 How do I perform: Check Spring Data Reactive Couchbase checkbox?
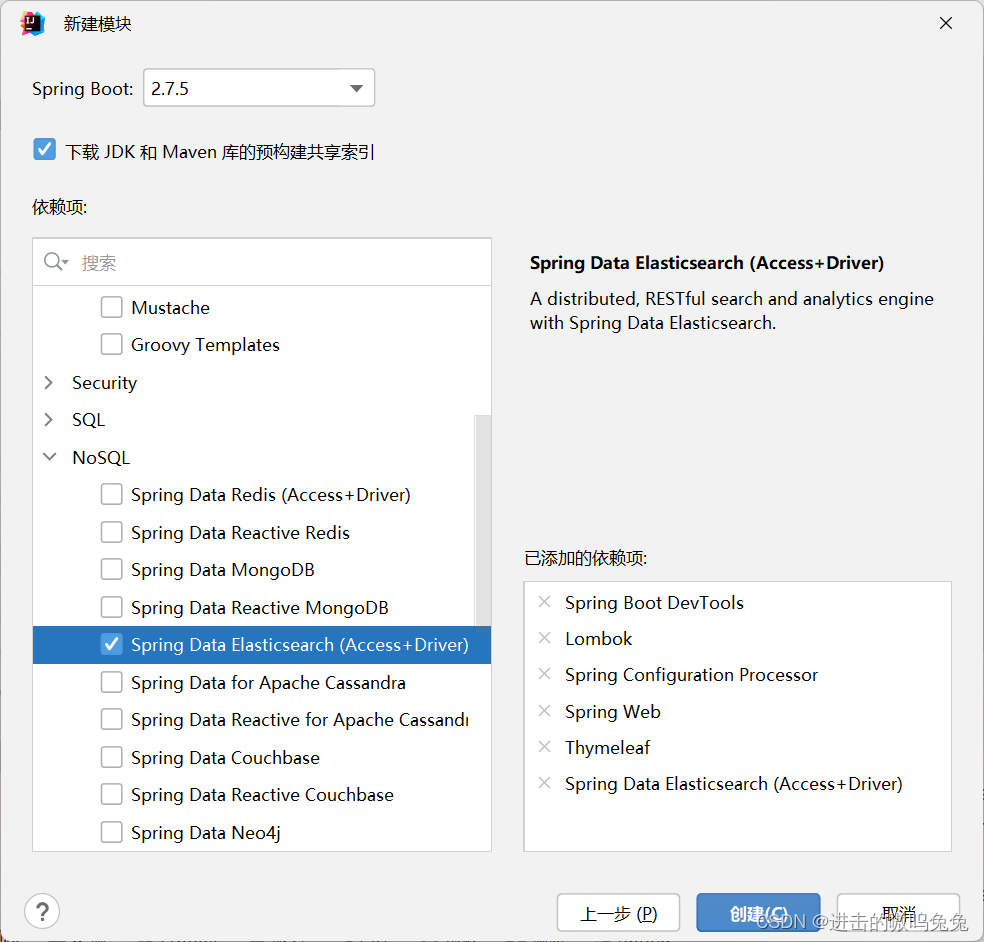coord(112,795)
